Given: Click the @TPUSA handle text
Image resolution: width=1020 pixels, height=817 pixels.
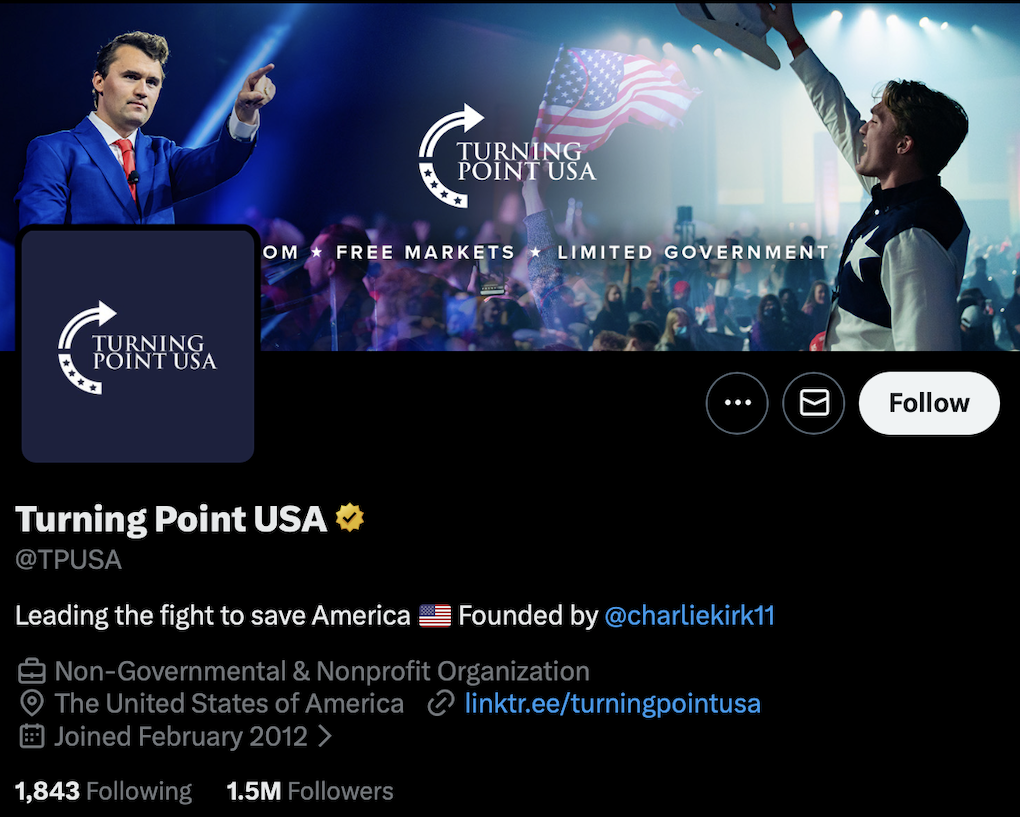Looking at the screenshot, I should coord(68,558).
